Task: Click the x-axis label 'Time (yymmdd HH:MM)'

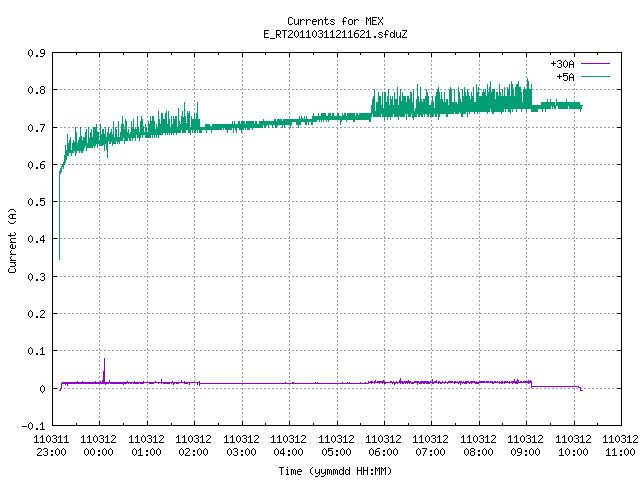Action: click(x=335, y=471)
